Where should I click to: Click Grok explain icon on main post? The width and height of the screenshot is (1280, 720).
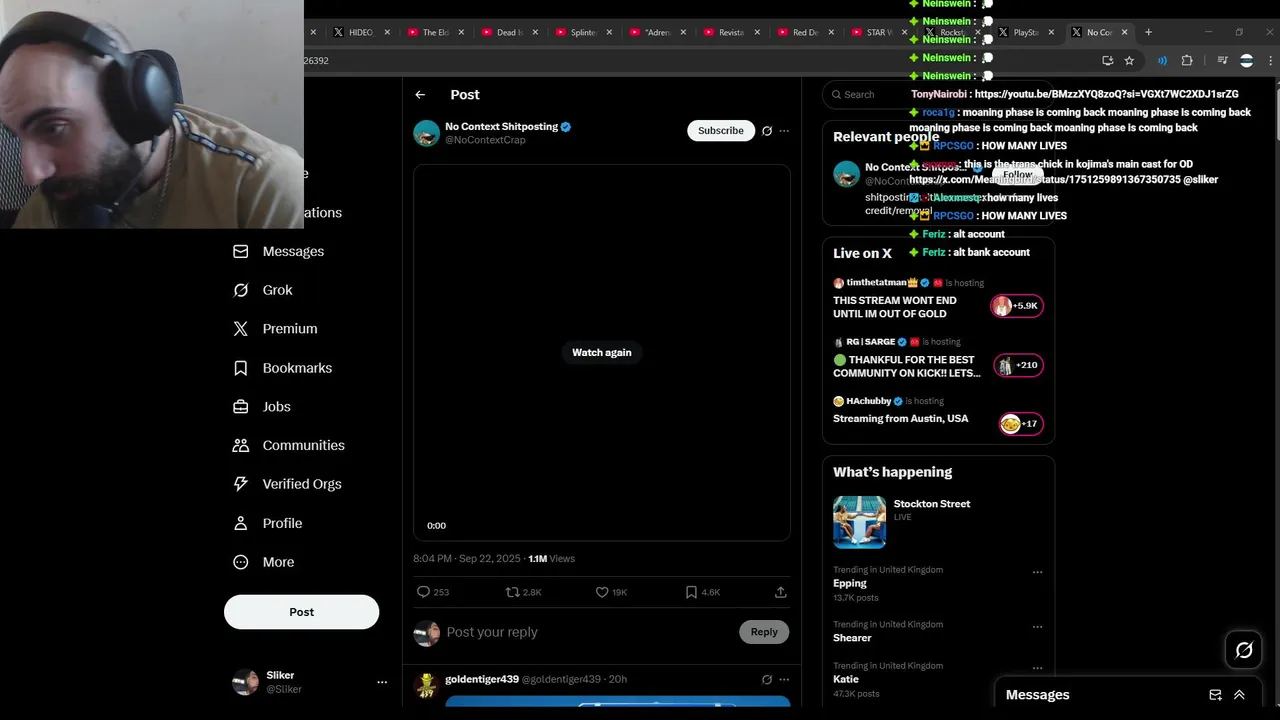click(x=767, y=131)
